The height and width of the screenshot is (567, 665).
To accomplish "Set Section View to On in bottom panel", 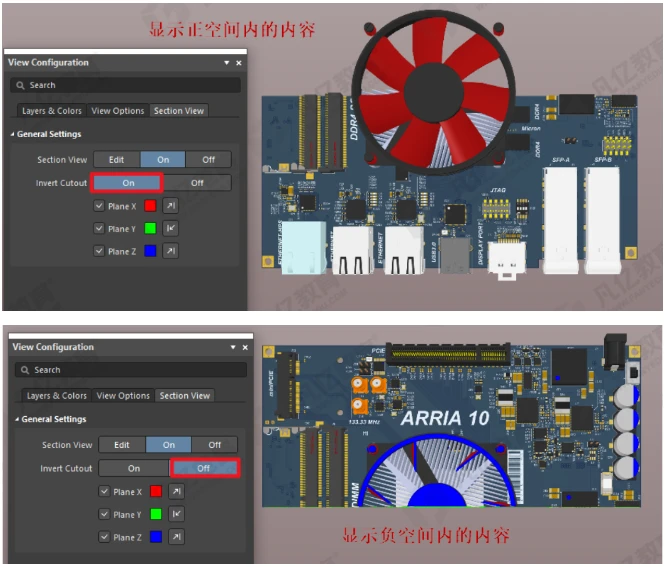I will (x=168, y=445).
